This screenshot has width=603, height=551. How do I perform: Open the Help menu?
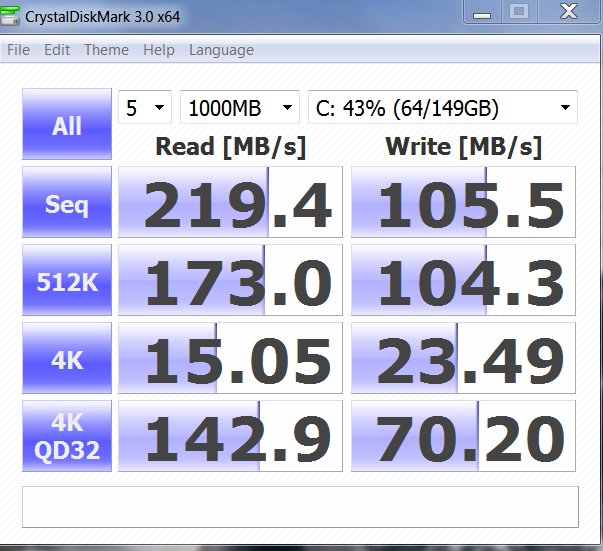(x=158, y=50)
